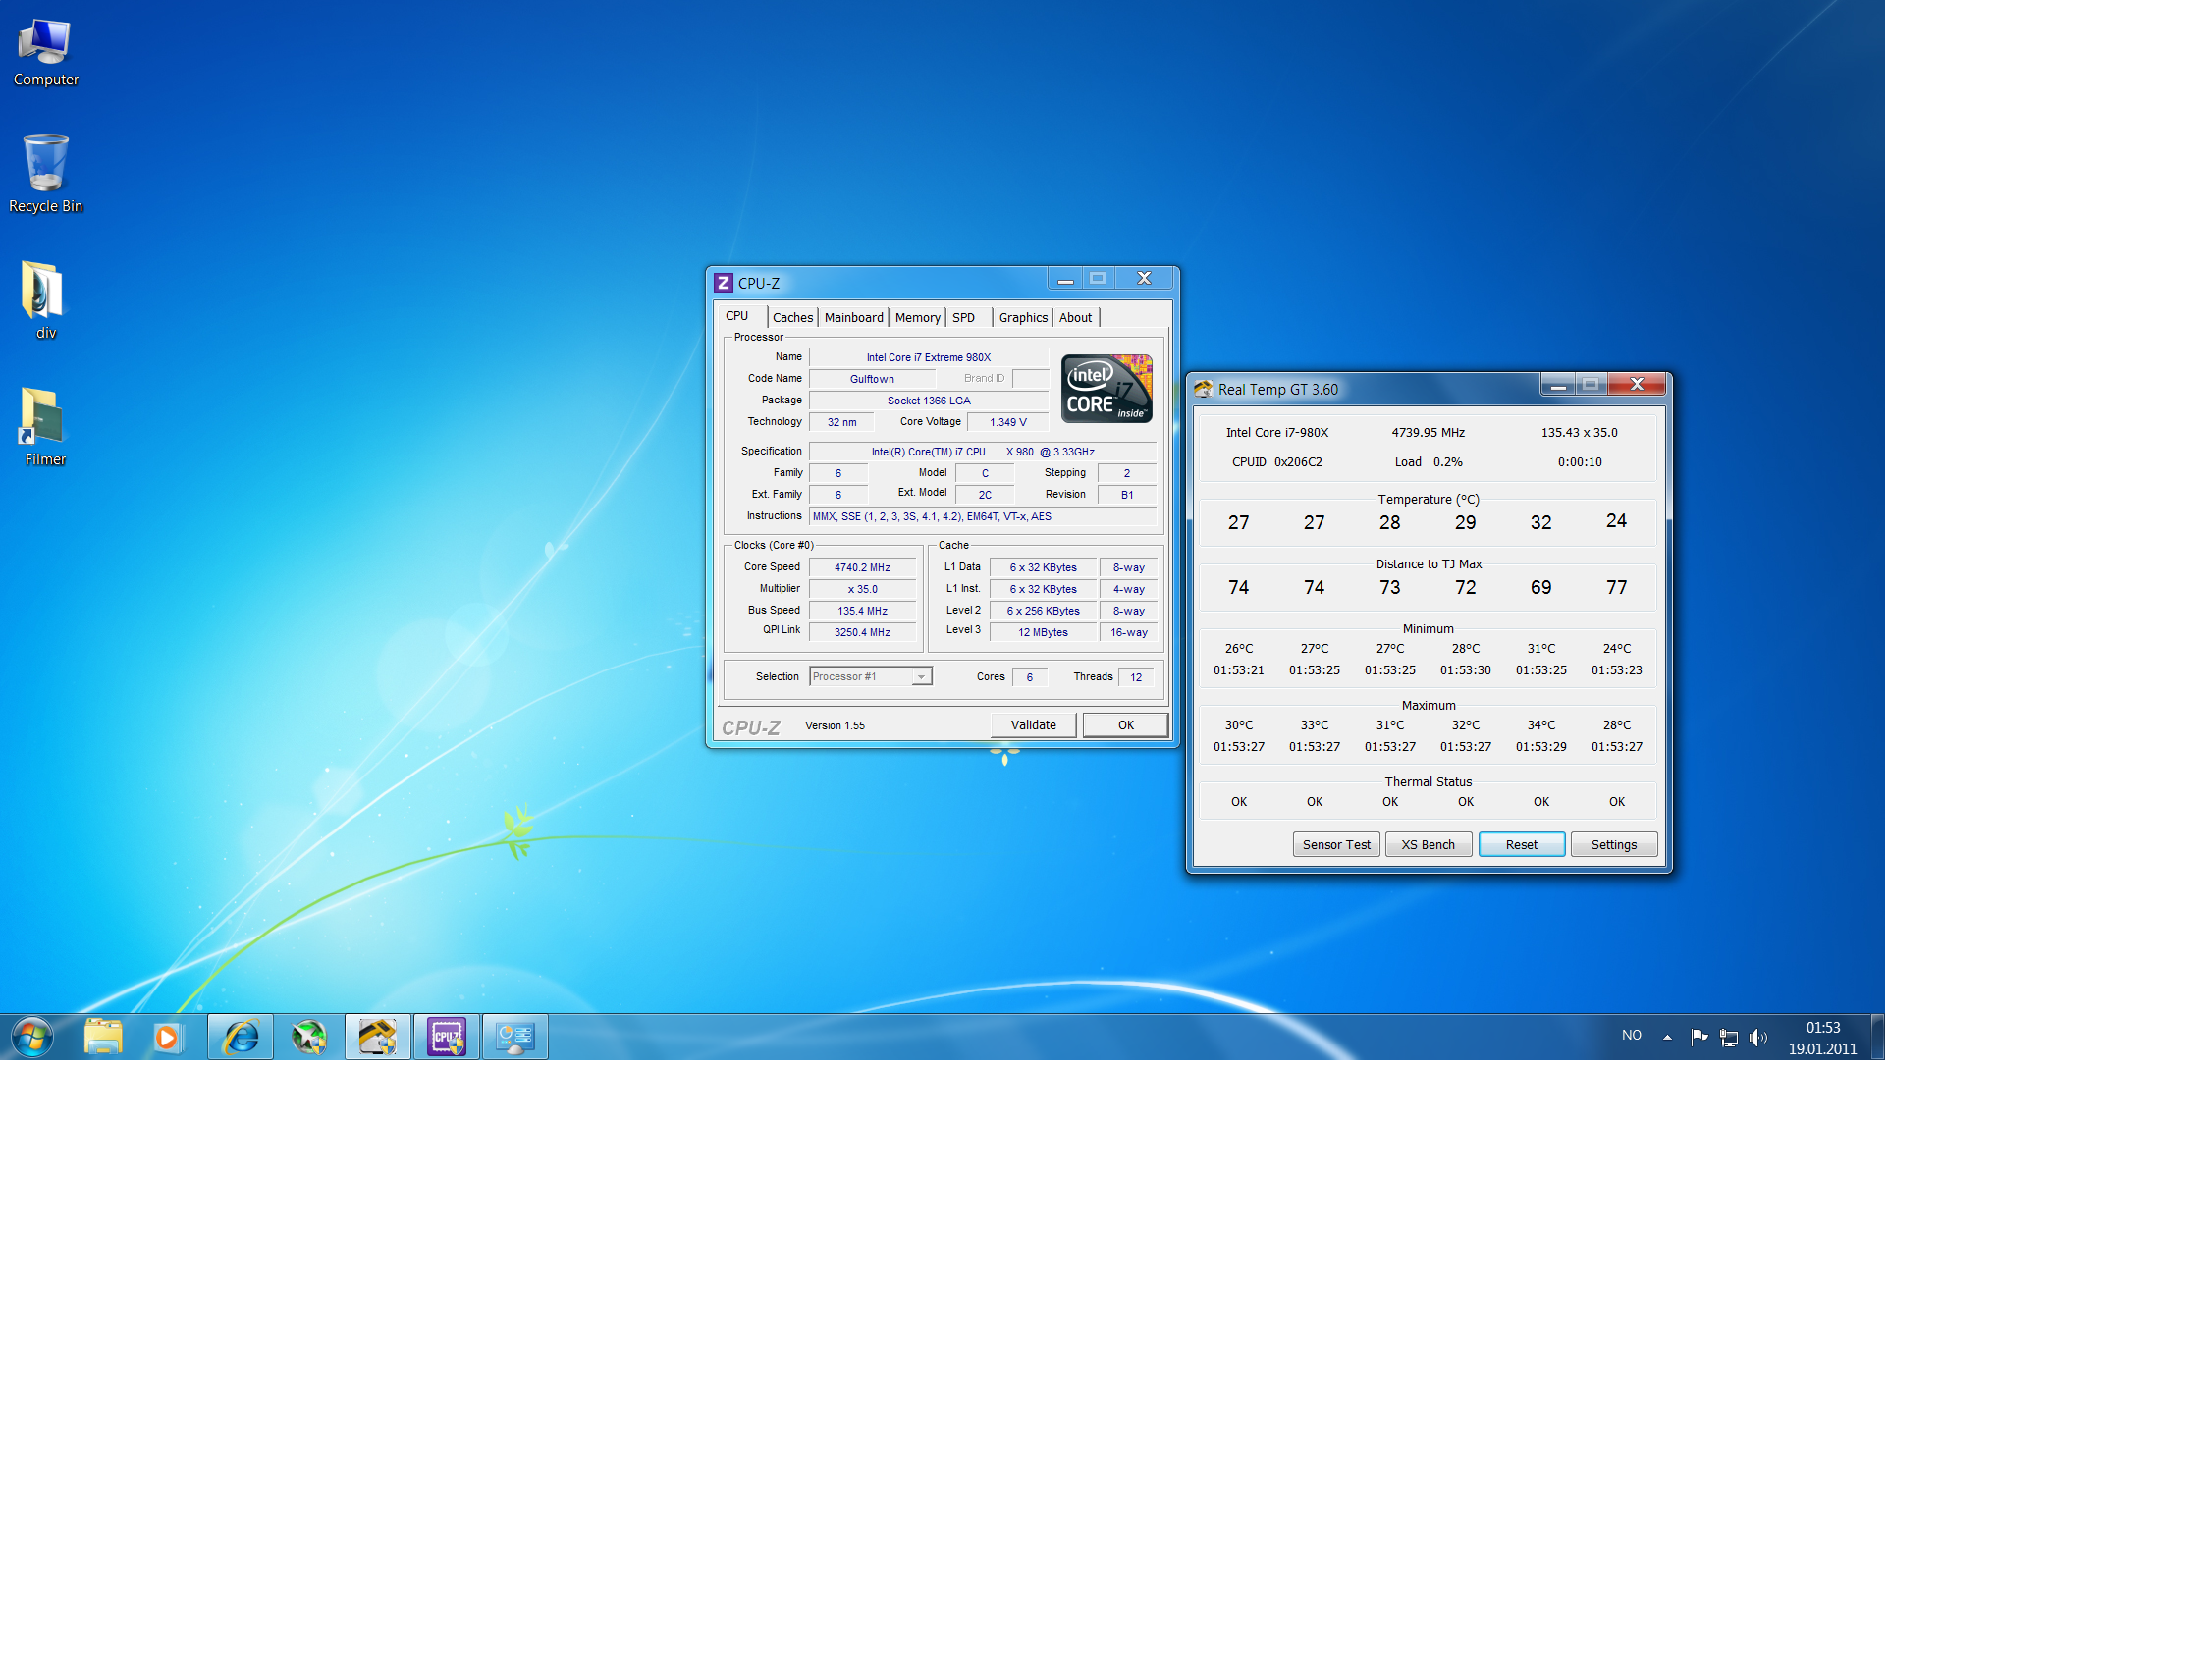Click the Intel Core i7 logo badge

point(1106,389)
